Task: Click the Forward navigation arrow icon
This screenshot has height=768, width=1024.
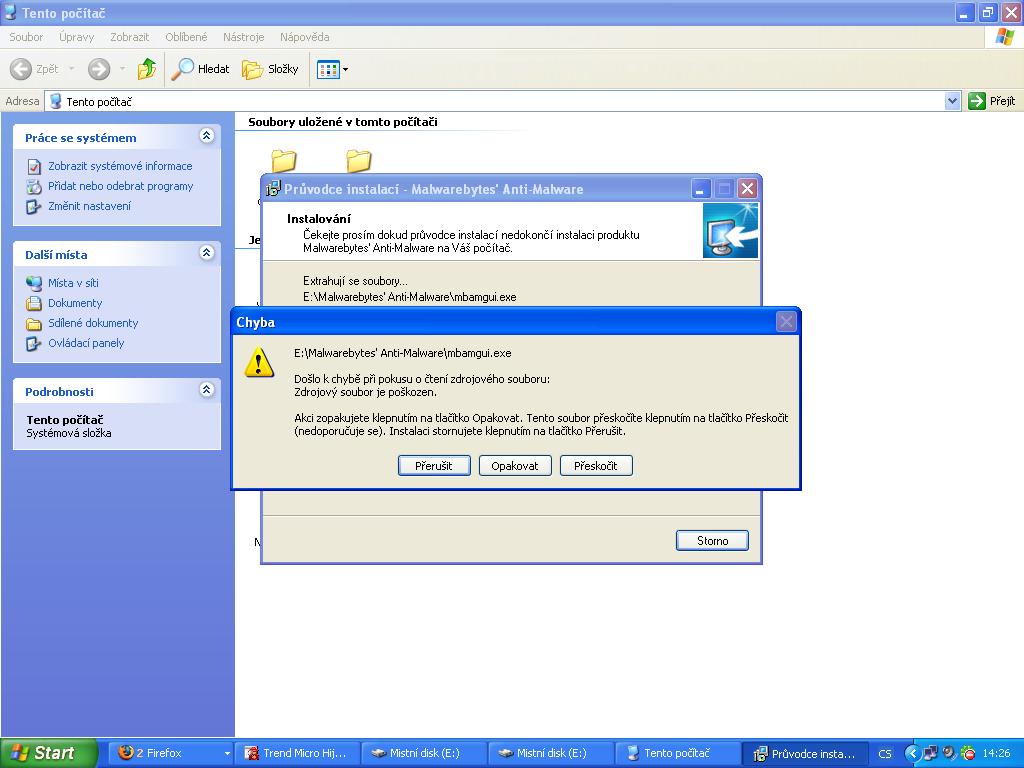Action: [99, 69]
